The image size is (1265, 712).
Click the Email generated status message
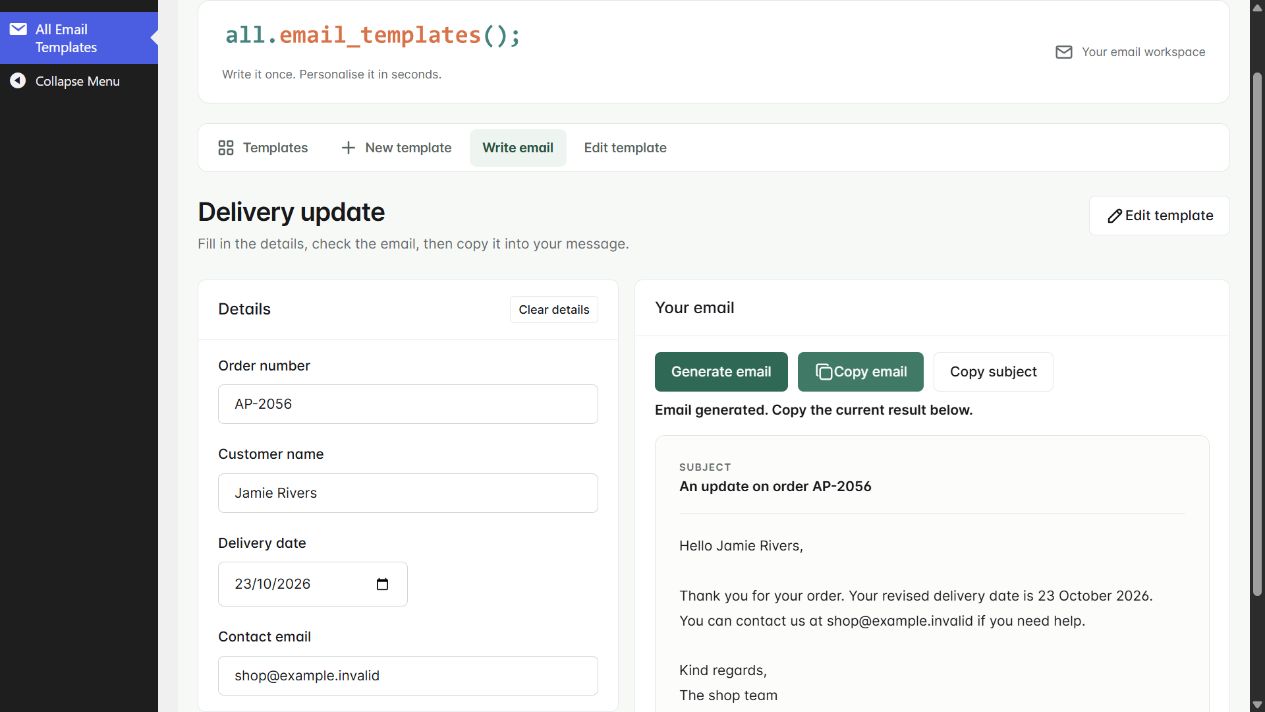[x=814, y=410]
